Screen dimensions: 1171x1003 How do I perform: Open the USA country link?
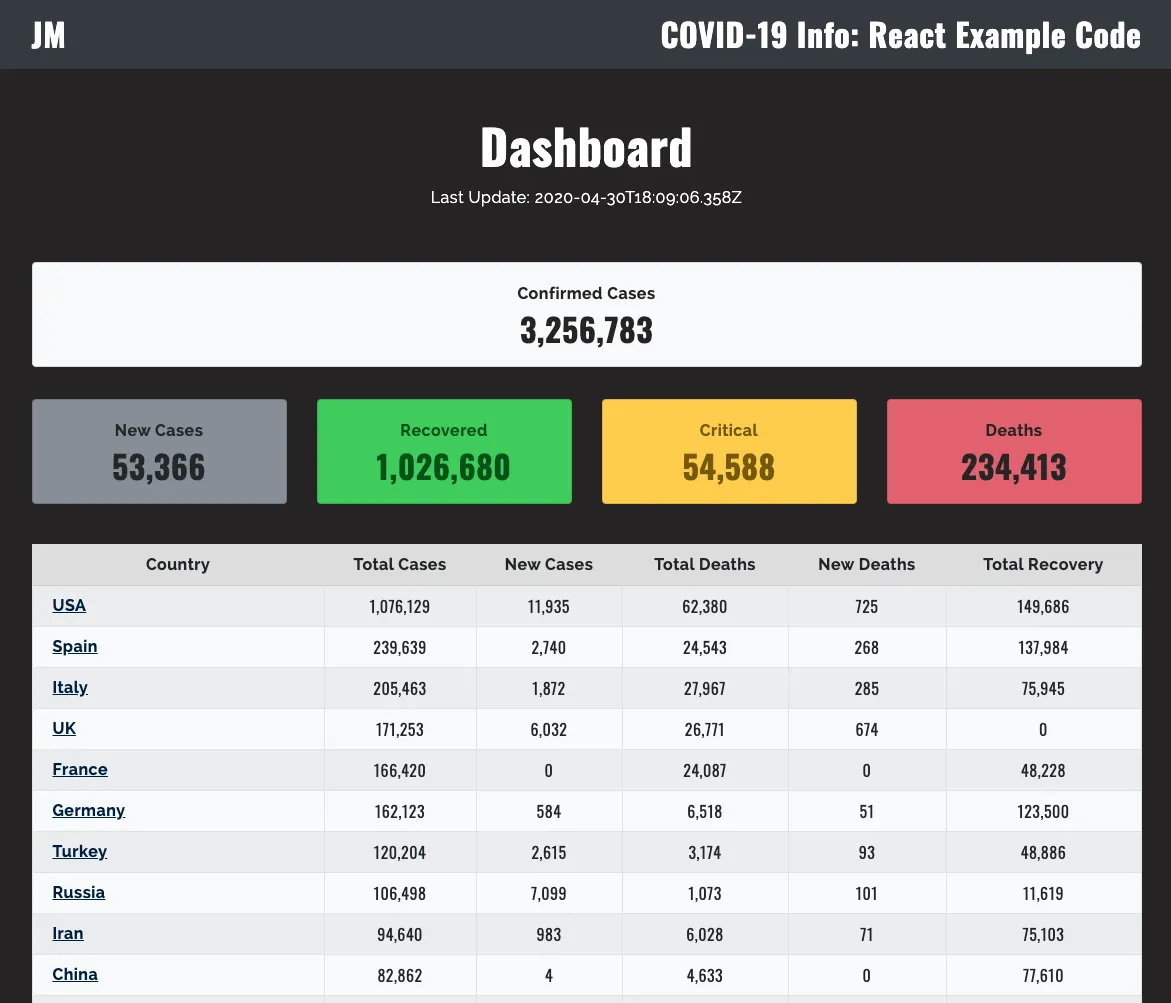pyautogui.click(x=69, y=605)
